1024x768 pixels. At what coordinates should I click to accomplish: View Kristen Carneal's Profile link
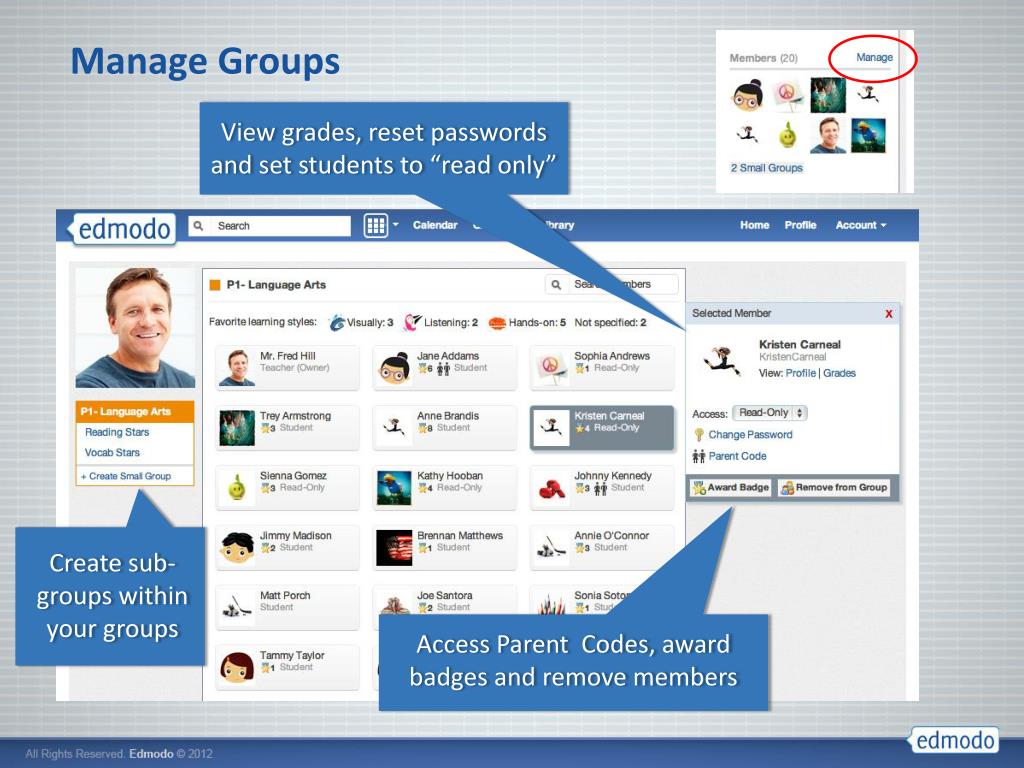coord(801,373)
